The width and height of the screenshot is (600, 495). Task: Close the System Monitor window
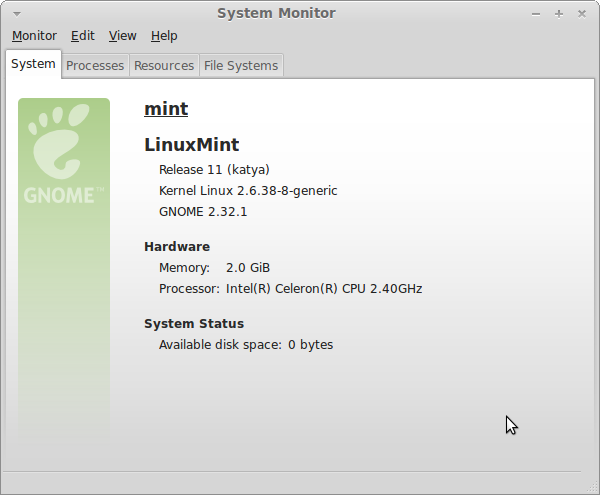tap(582, 14)
